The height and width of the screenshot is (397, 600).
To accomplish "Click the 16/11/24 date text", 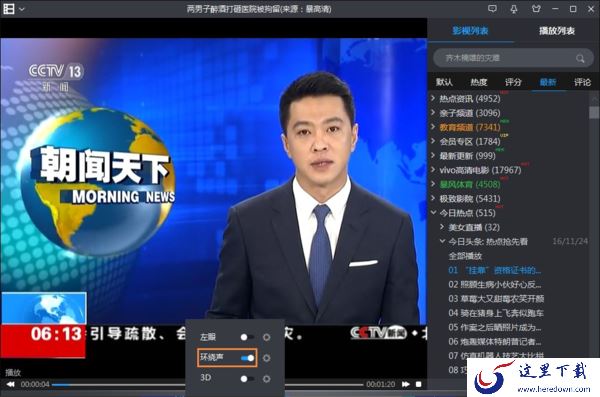I will (570, 241).
